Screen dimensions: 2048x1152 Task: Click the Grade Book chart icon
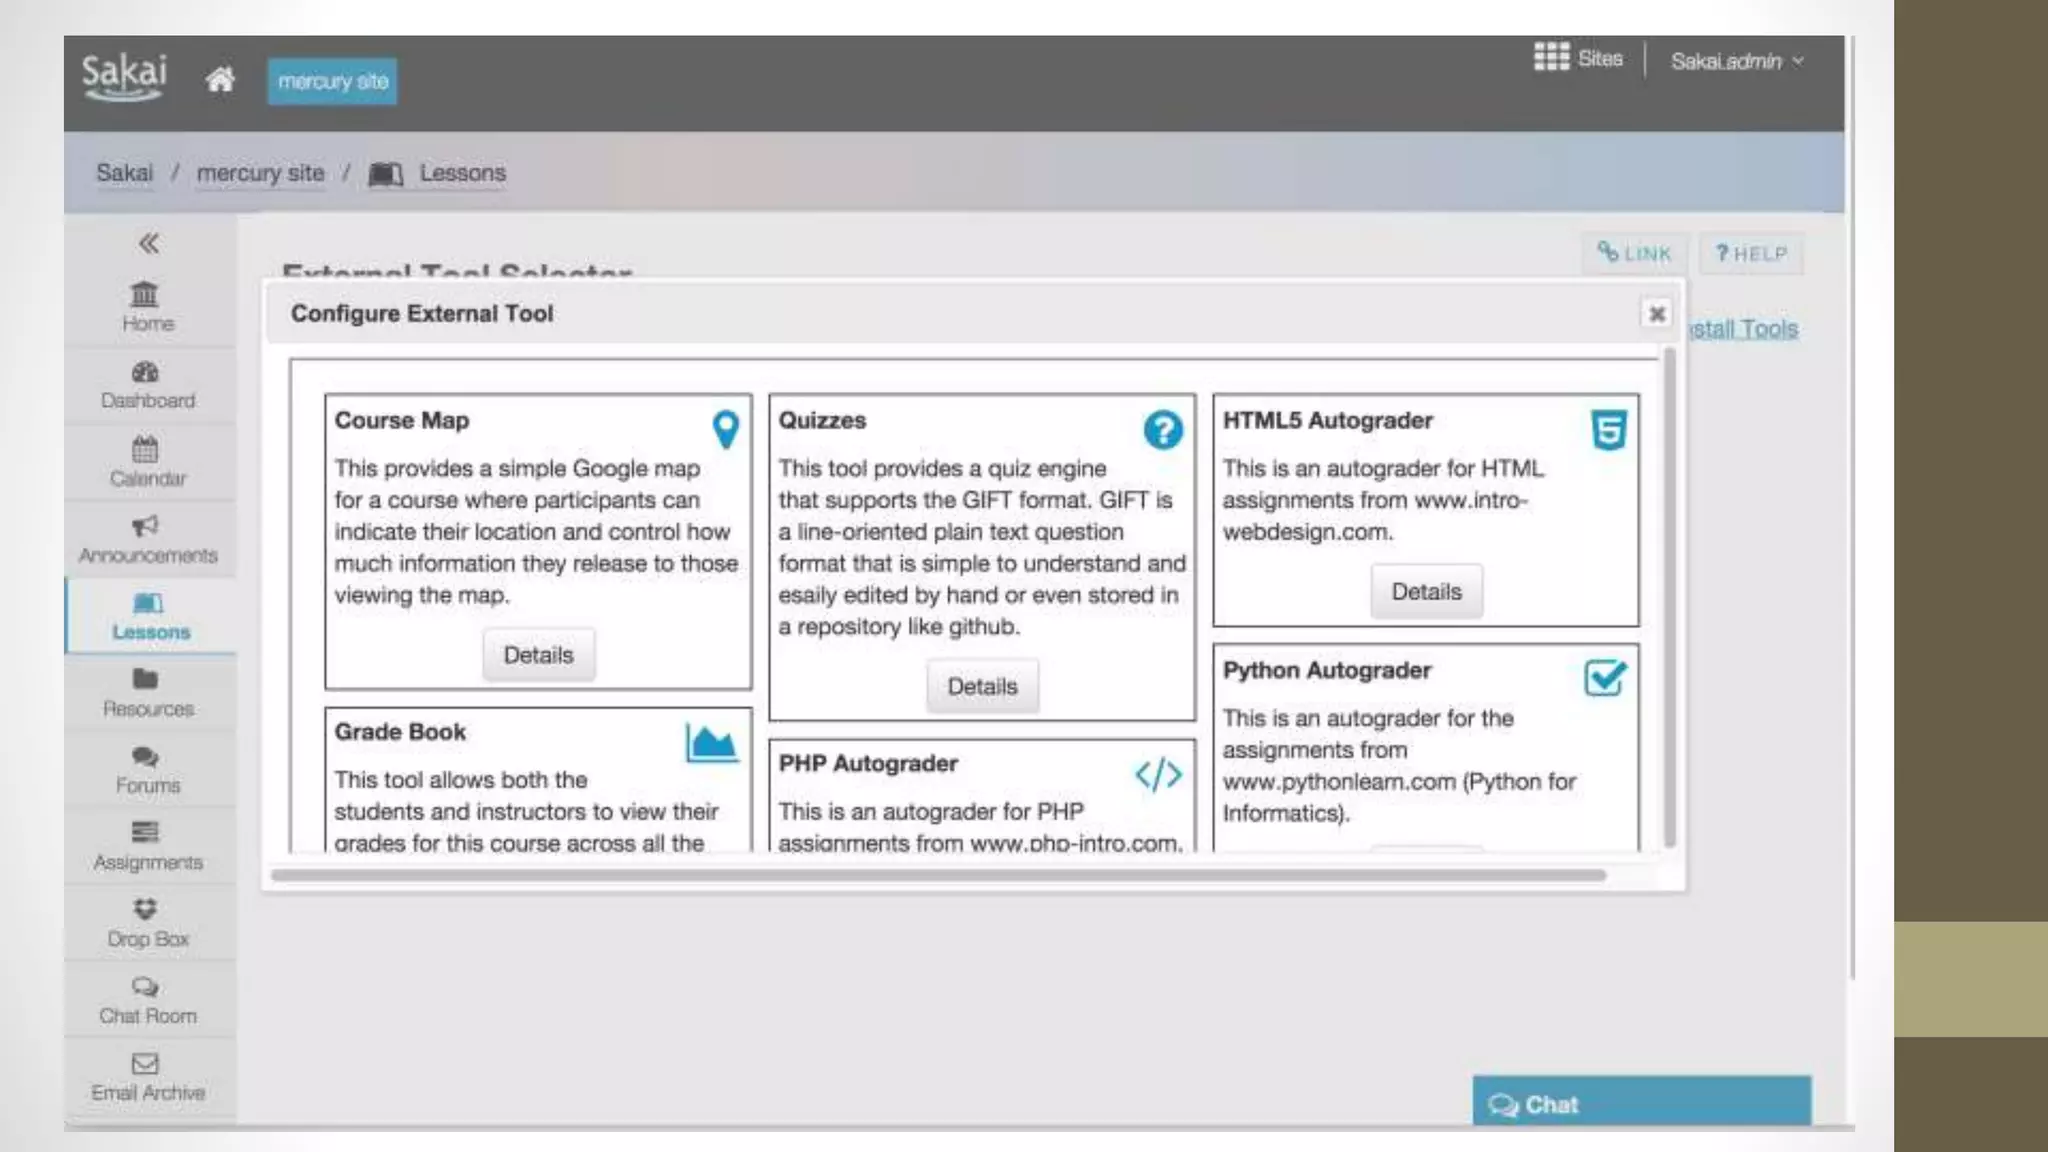point(711,743)
